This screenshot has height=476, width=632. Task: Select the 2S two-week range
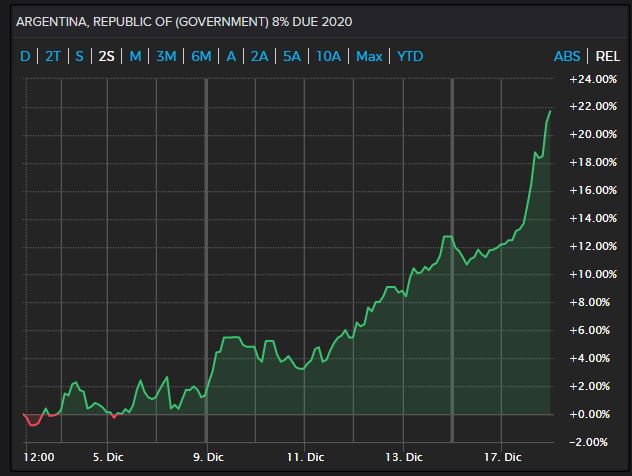(x=106, y=56)
